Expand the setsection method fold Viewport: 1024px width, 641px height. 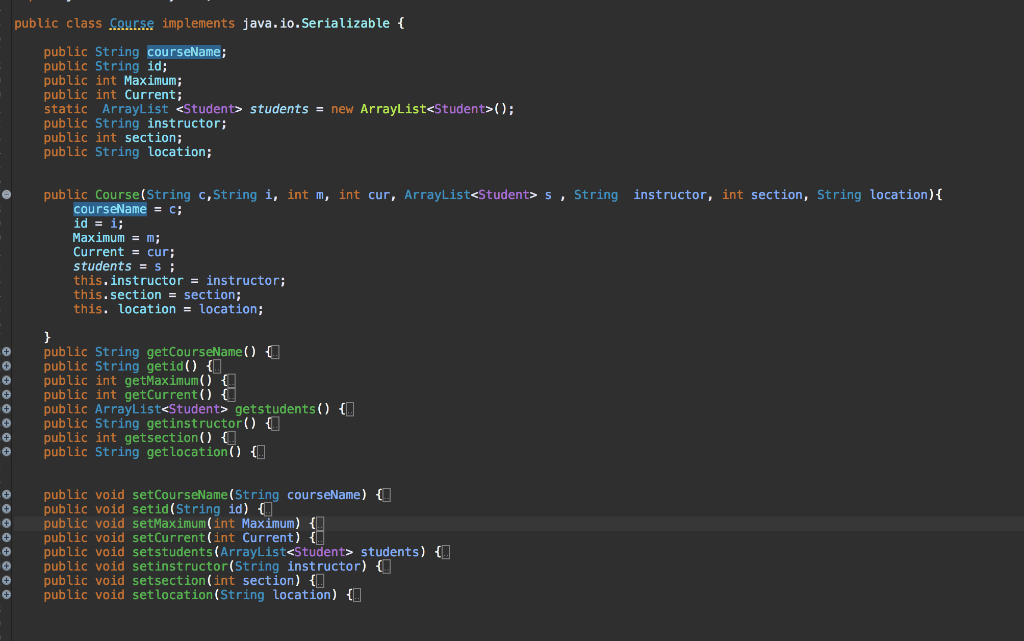[6, 580]
